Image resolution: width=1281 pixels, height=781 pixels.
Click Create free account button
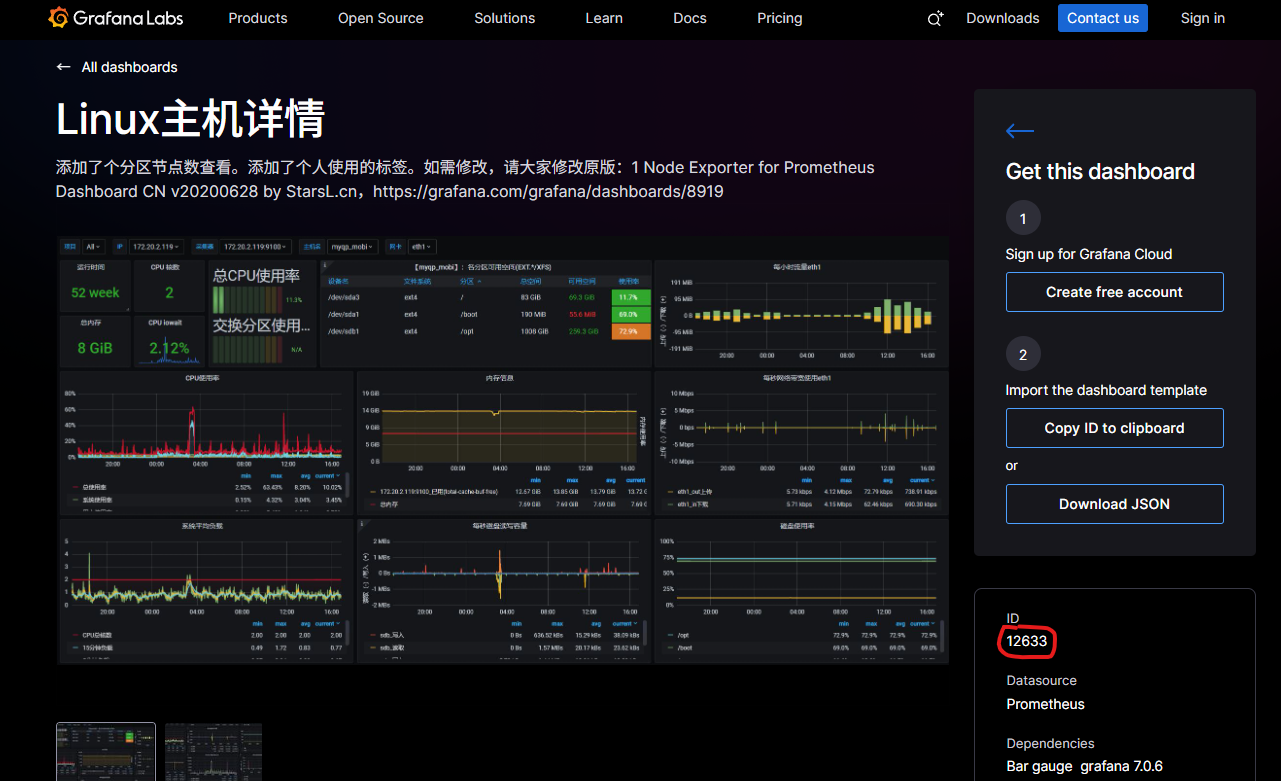[x=1114, y=292]
